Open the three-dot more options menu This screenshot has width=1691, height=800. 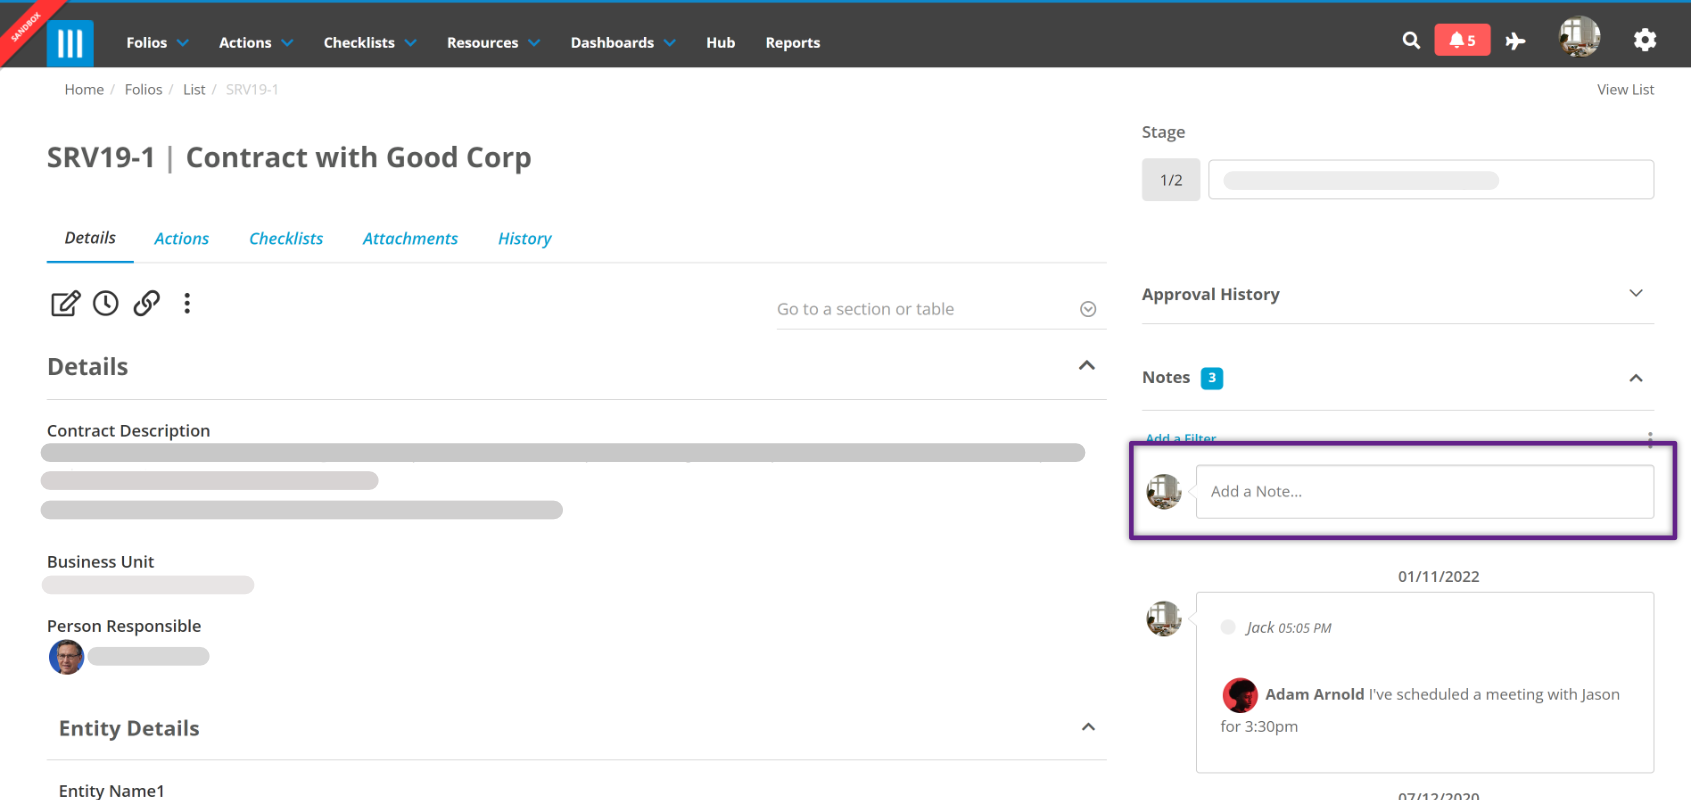tap(187, 303)
